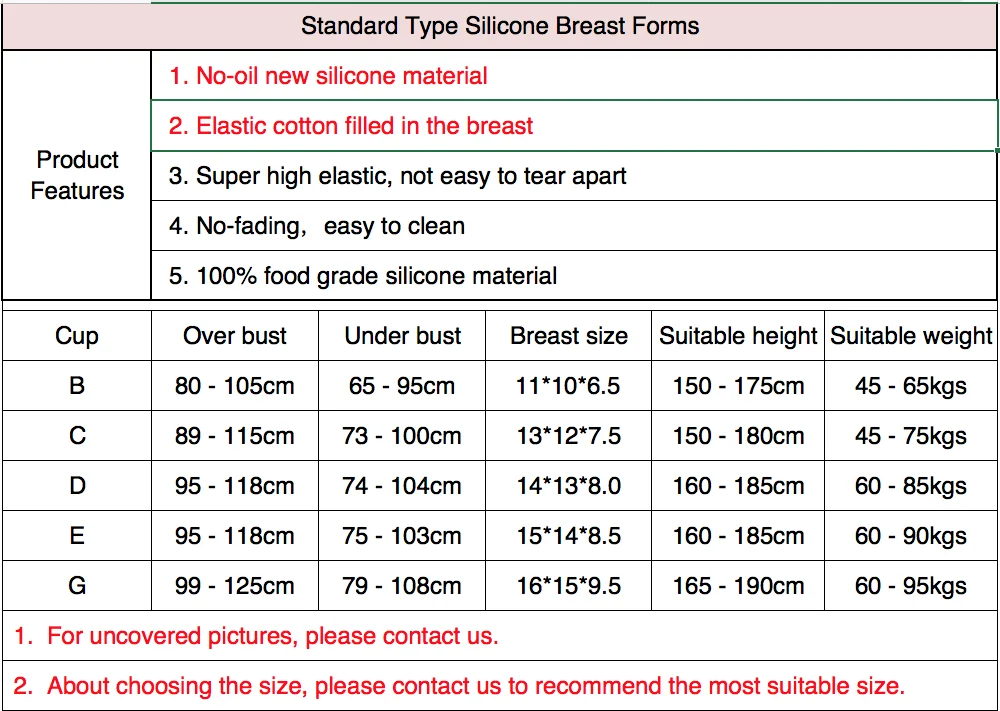Click the "15*14*8.5" breast size cell
1000x711 pixels.
[x=569, y=536]
